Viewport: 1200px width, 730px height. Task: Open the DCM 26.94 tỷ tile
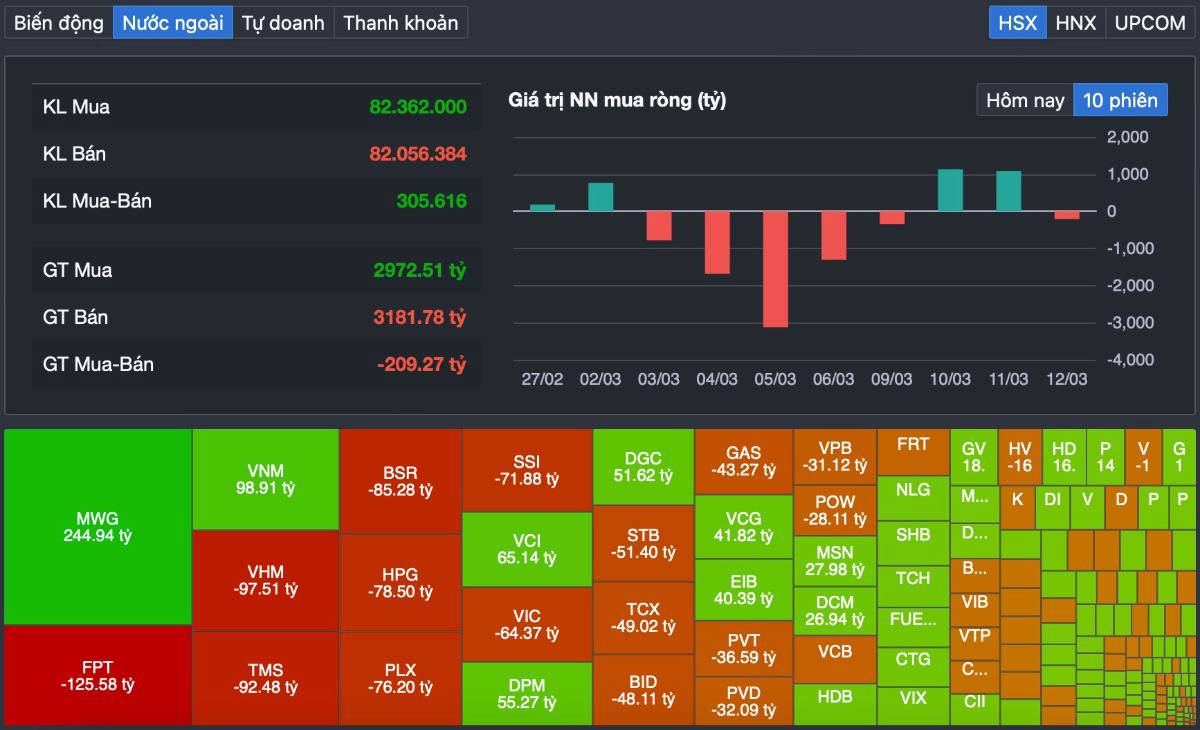pos(835,611)
